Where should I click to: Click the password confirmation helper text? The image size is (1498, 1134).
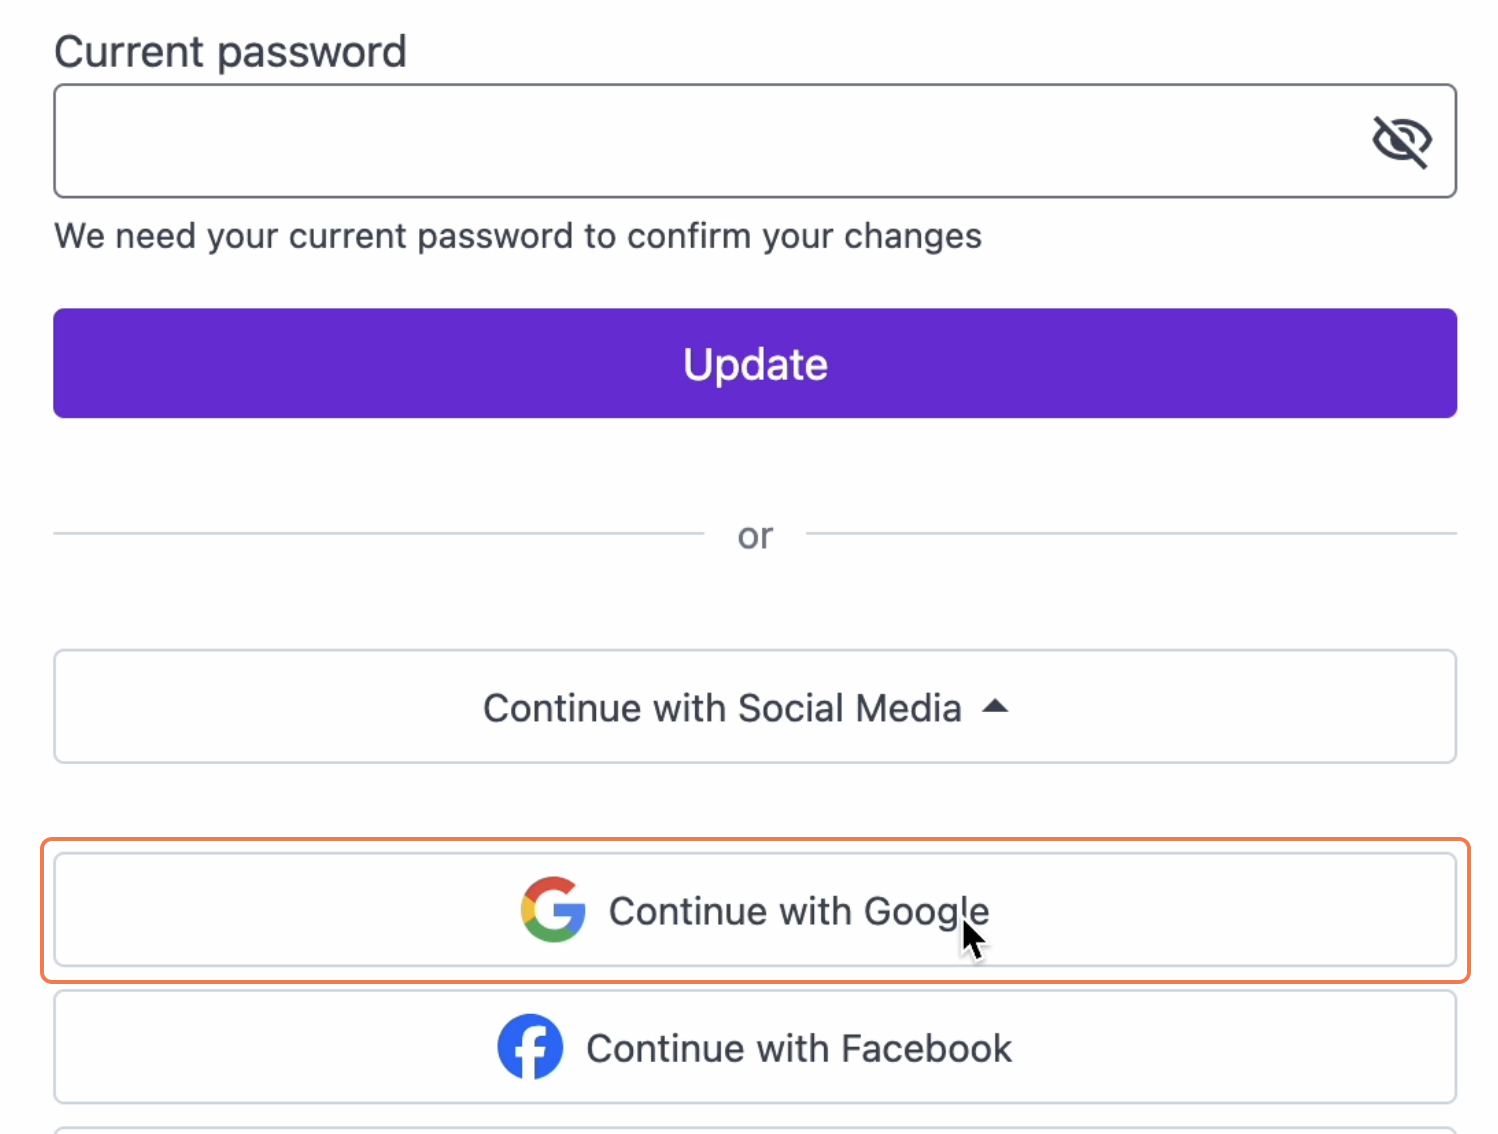click(517, 236)
